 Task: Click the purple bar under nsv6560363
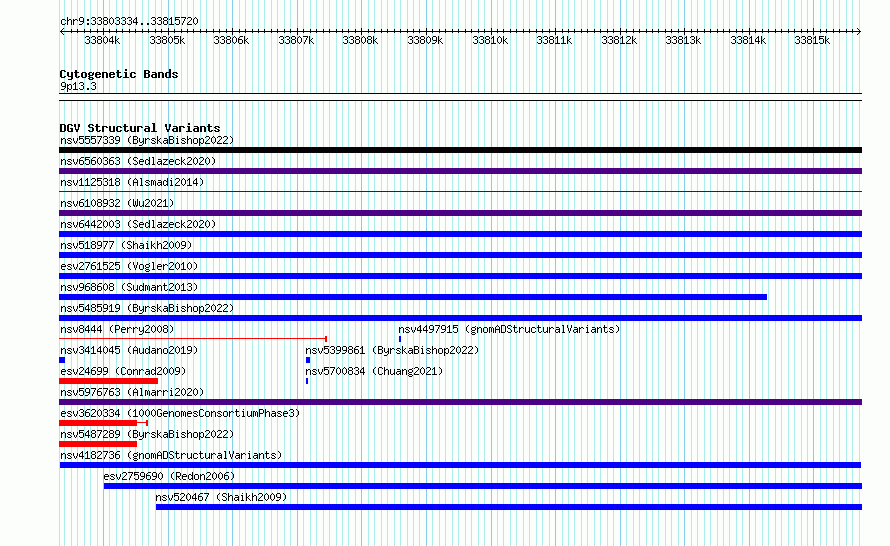pyautogui.click(x=460, y=171)
